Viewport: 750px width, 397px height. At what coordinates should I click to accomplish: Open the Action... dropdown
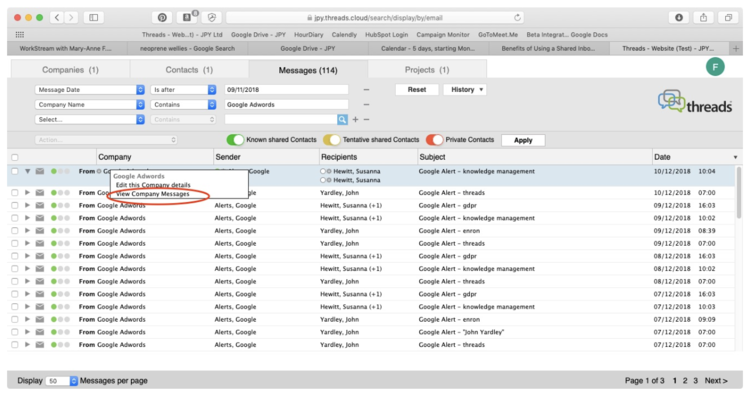[x=106, y=140]
